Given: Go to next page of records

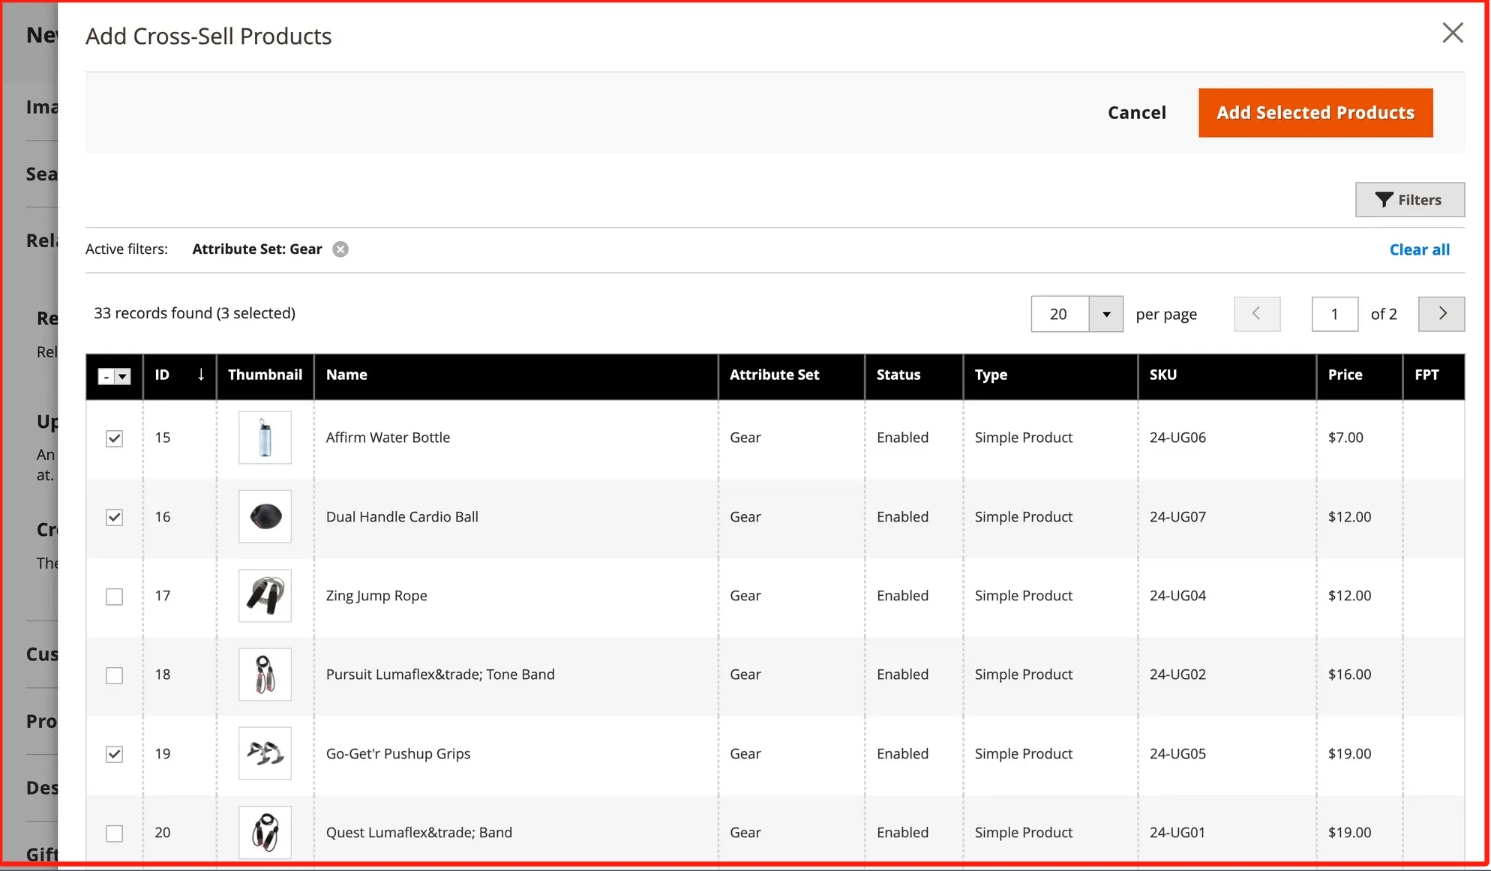Looking at the screenshot, I should click(1441, 314).
